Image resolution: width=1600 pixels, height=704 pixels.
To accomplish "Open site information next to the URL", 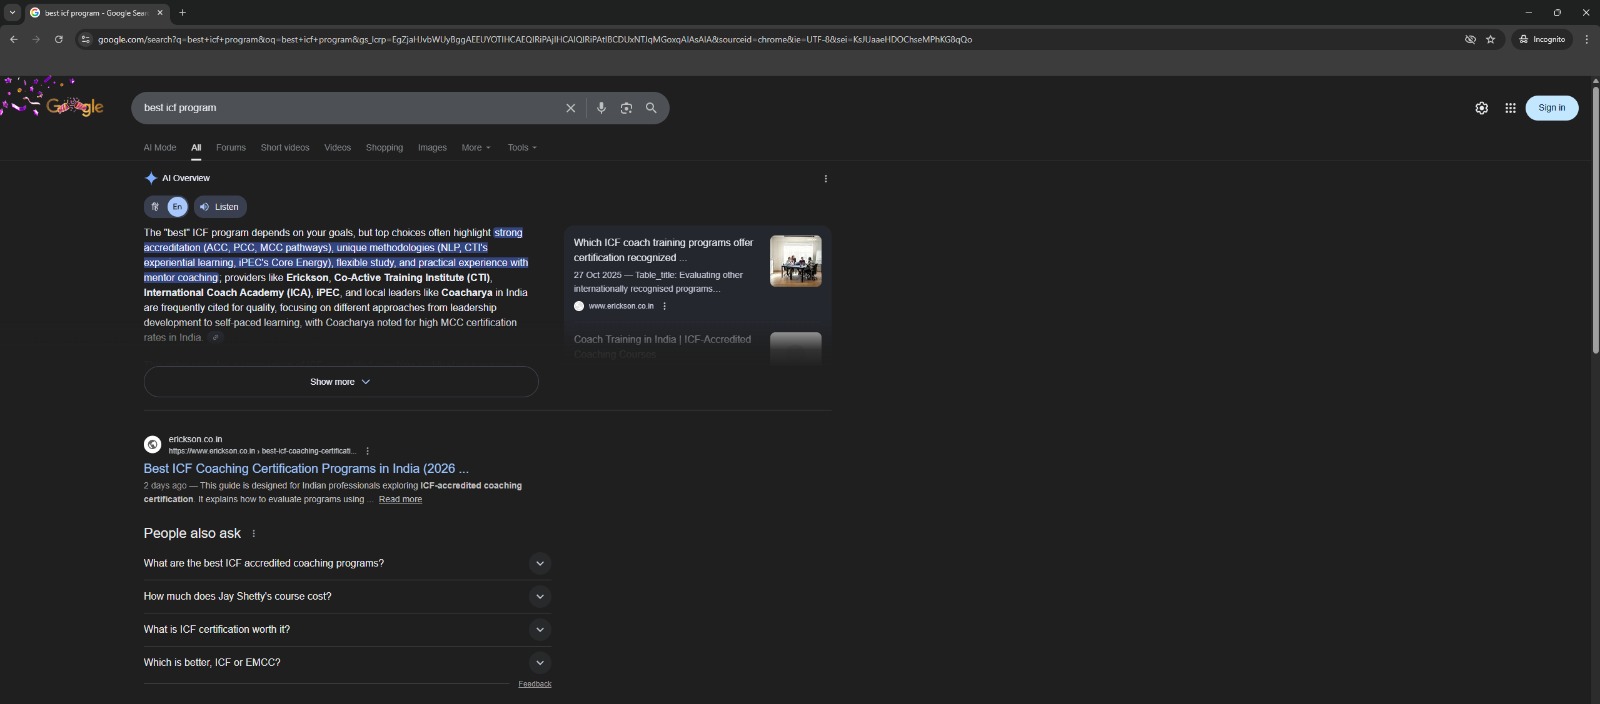I will [85, 39].
